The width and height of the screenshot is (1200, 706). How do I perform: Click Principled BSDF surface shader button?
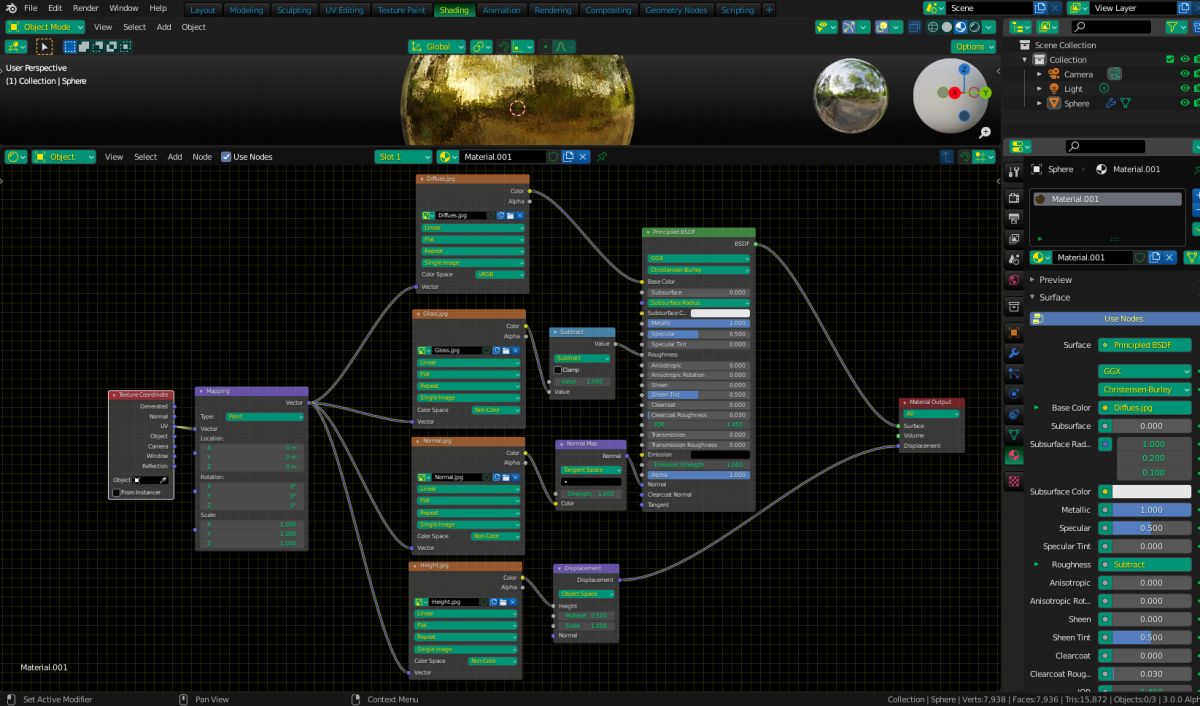click(1145, 345)
